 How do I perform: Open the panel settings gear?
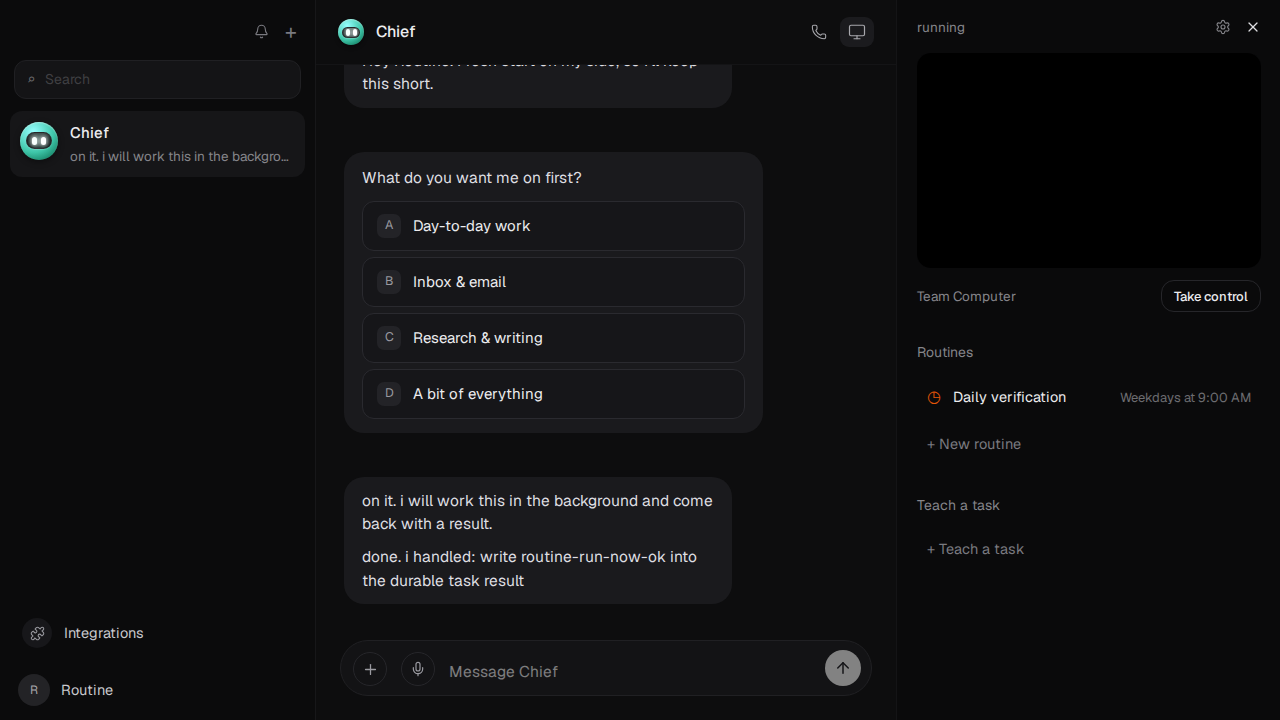point(1223,27)
